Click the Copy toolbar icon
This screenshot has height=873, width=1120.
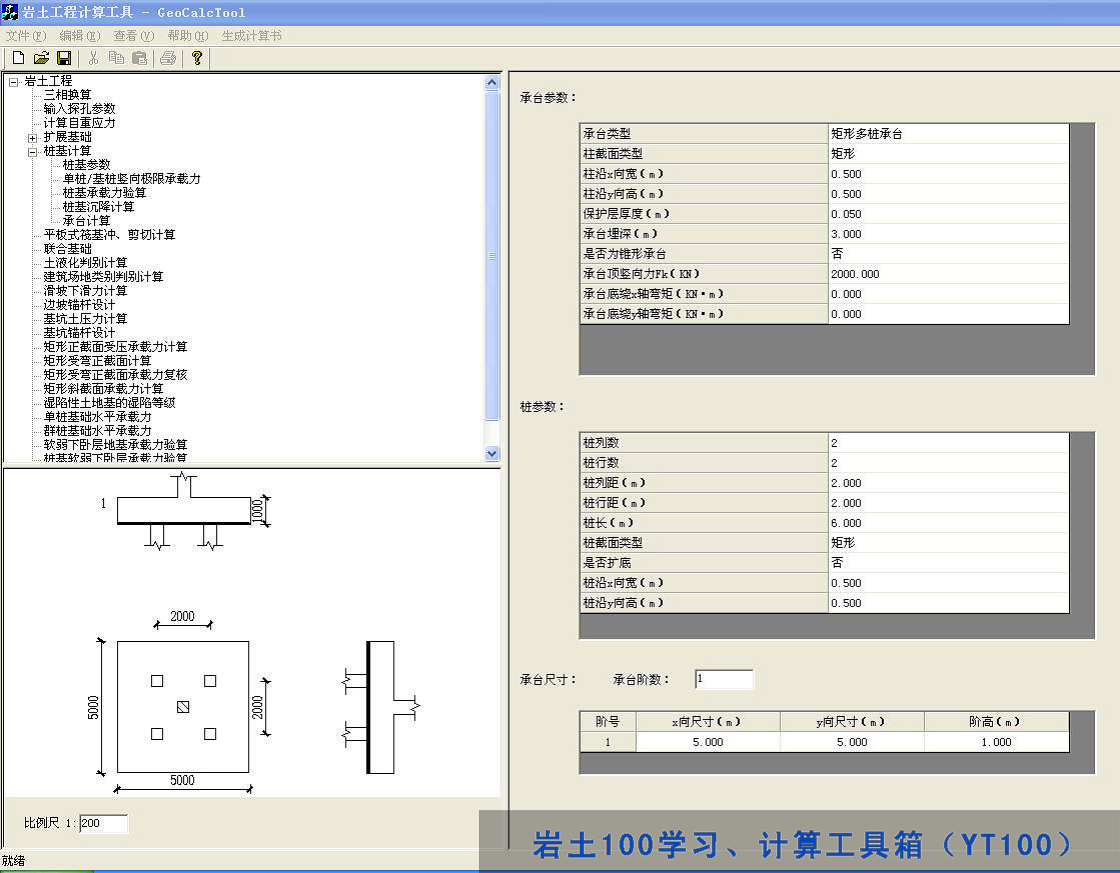(x=116, y=58)
